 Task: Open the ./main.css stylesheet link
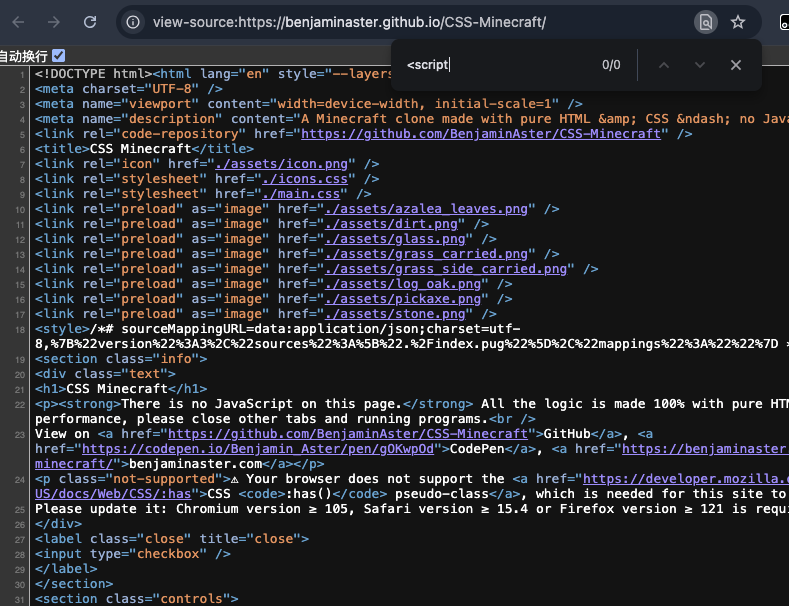point(301,194)
